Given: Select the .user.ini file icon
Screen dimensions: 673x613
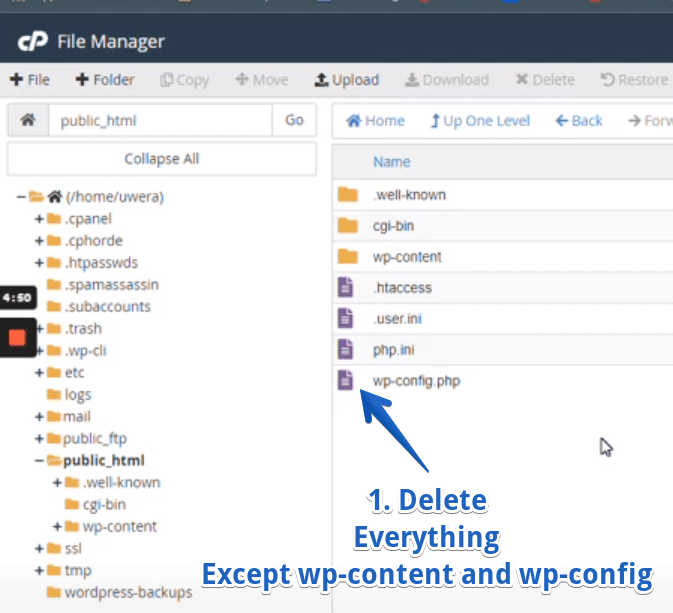Looking at the screenshot, I should point(346,318).
